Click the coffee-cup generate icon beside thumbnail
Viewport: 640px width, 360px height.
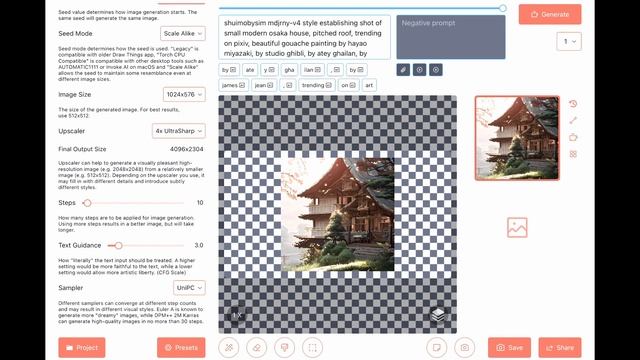573,137
